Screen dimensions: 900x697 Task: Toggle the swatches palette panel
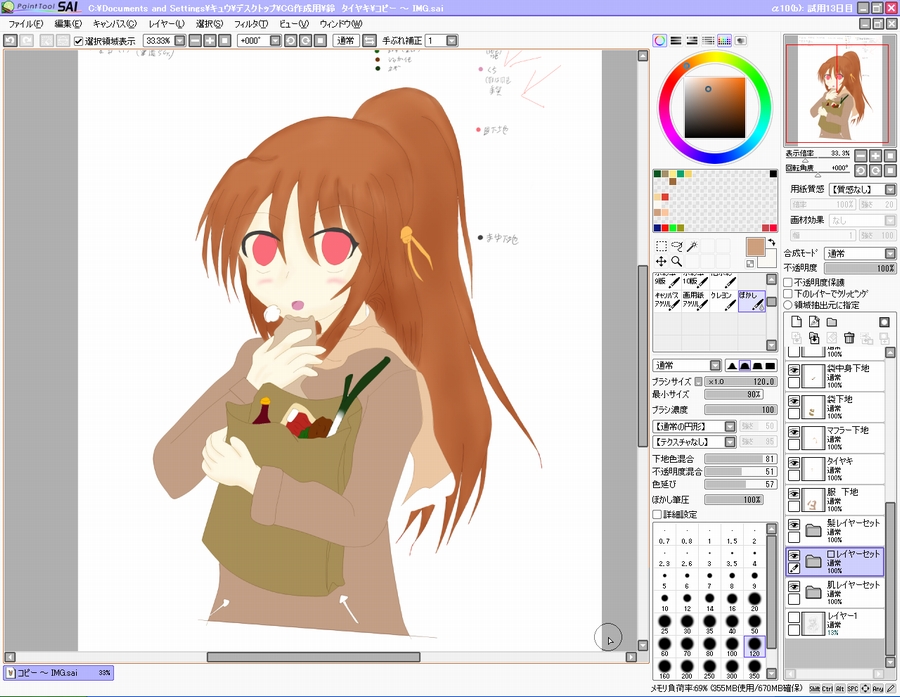724,41
